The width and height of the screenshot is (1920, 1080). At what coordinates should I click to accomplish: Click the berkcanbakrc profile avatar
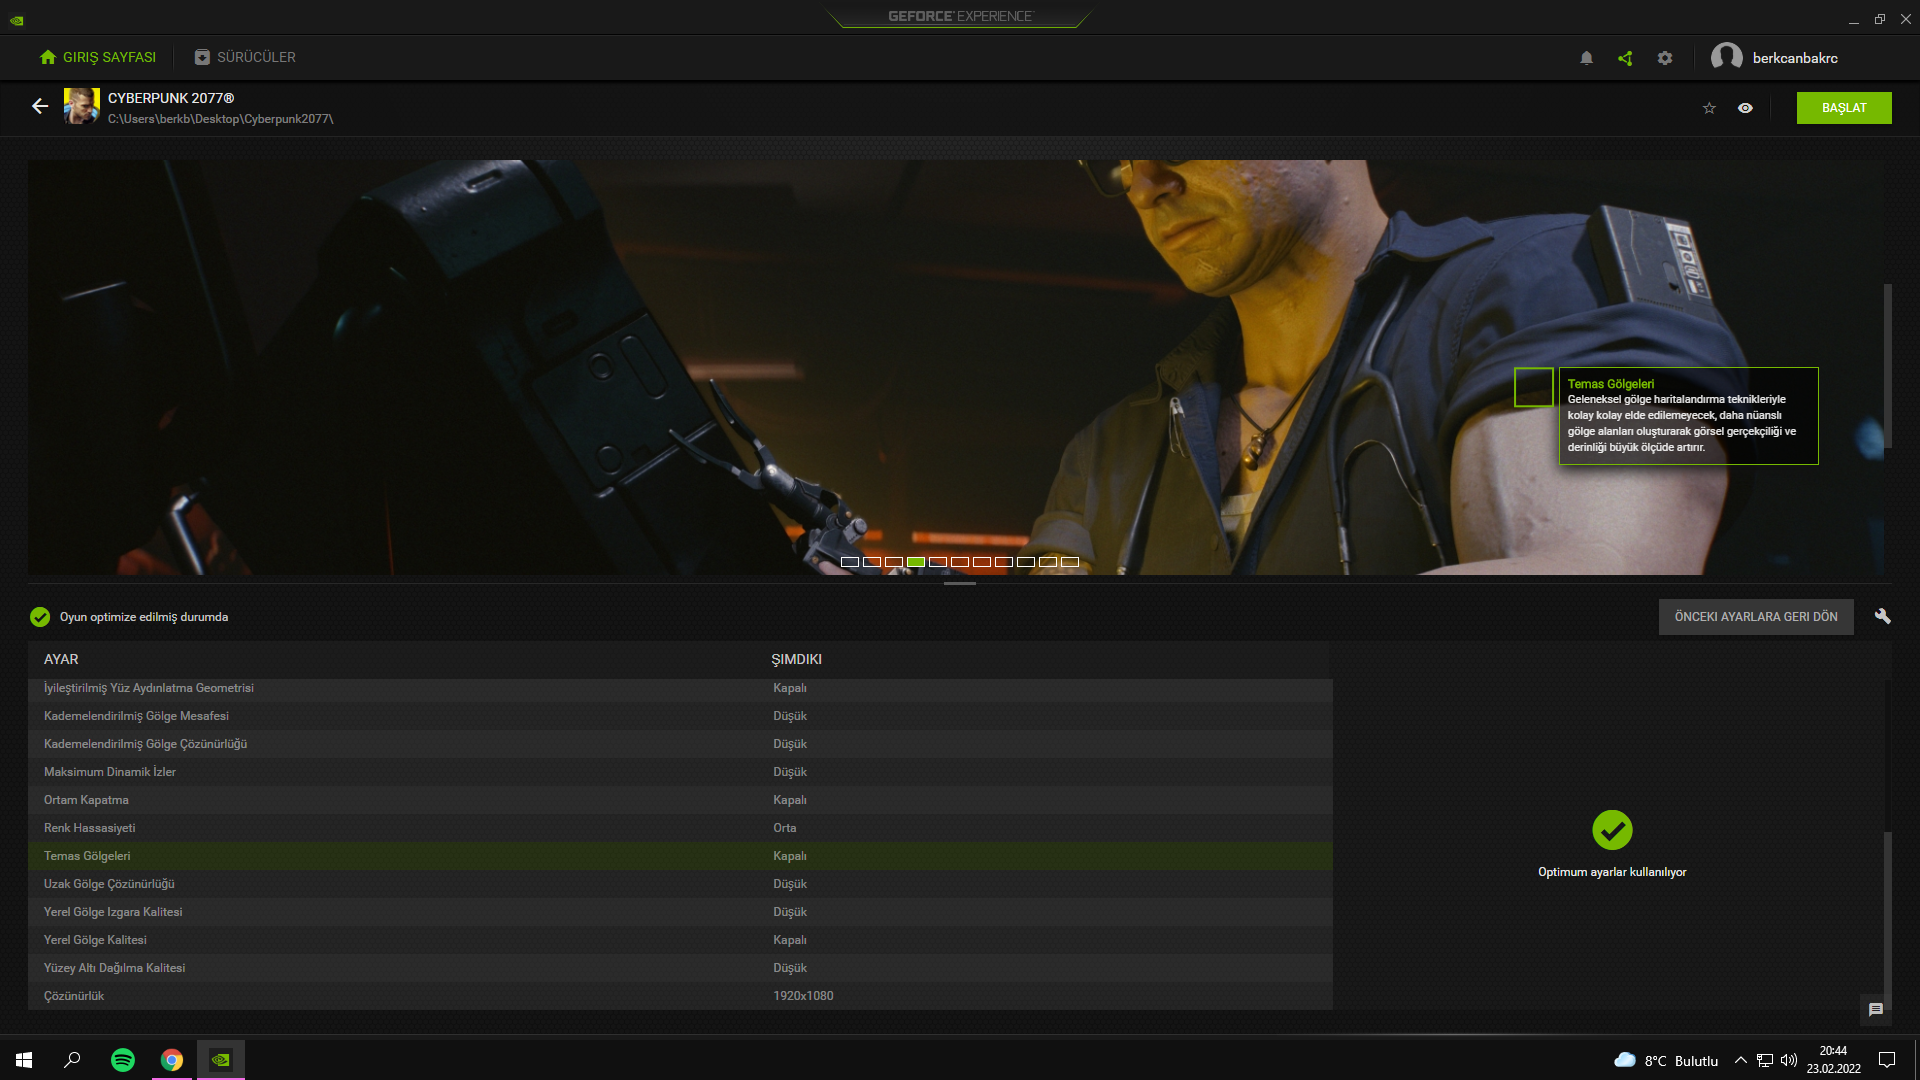tap(1727, 57)
